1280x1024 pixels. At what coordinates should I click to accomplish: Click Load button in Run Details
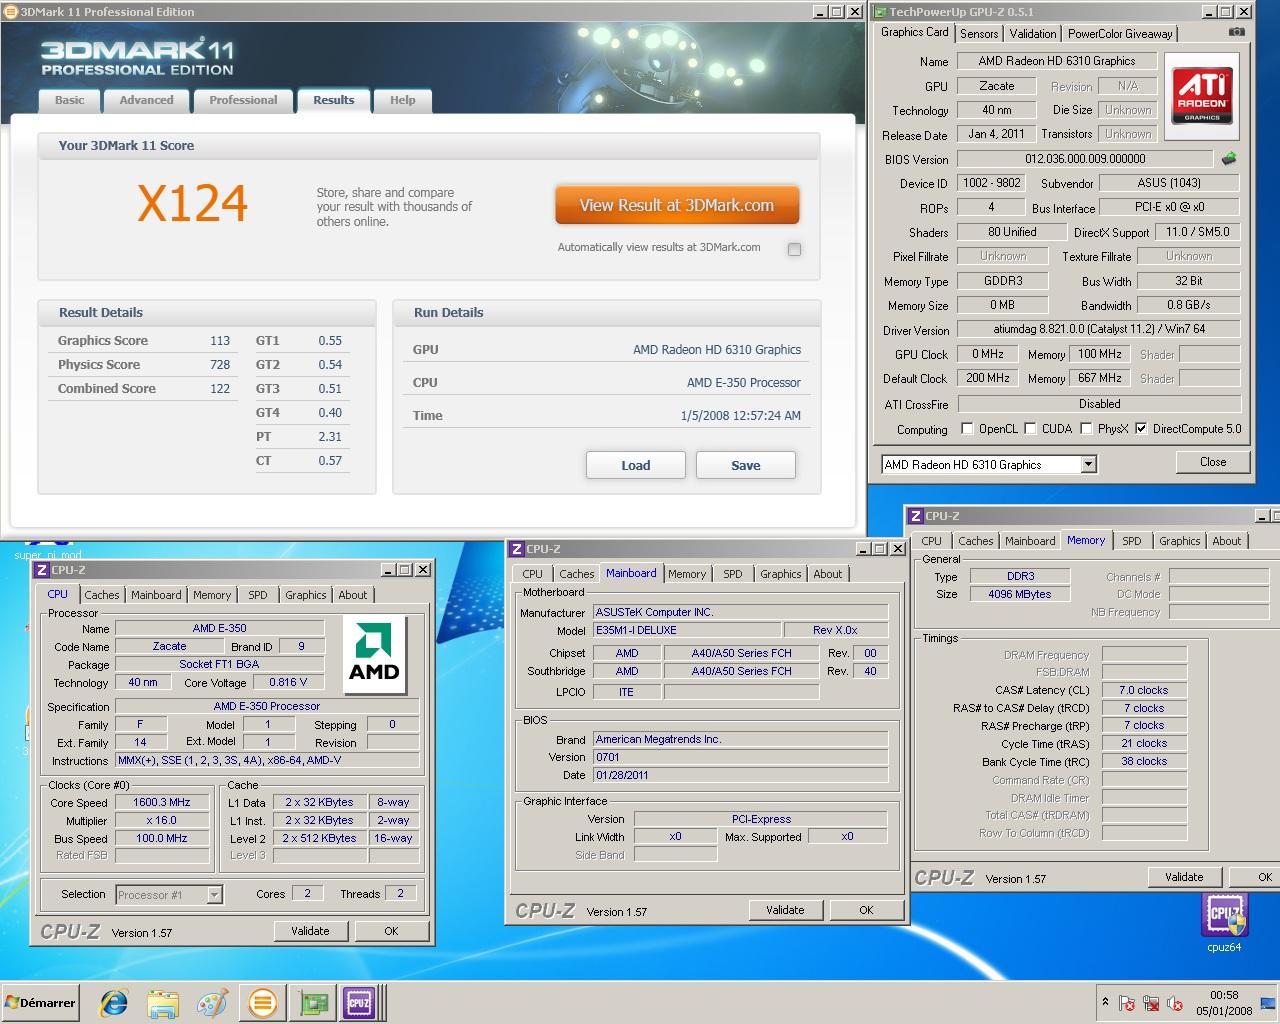point(636,466)
